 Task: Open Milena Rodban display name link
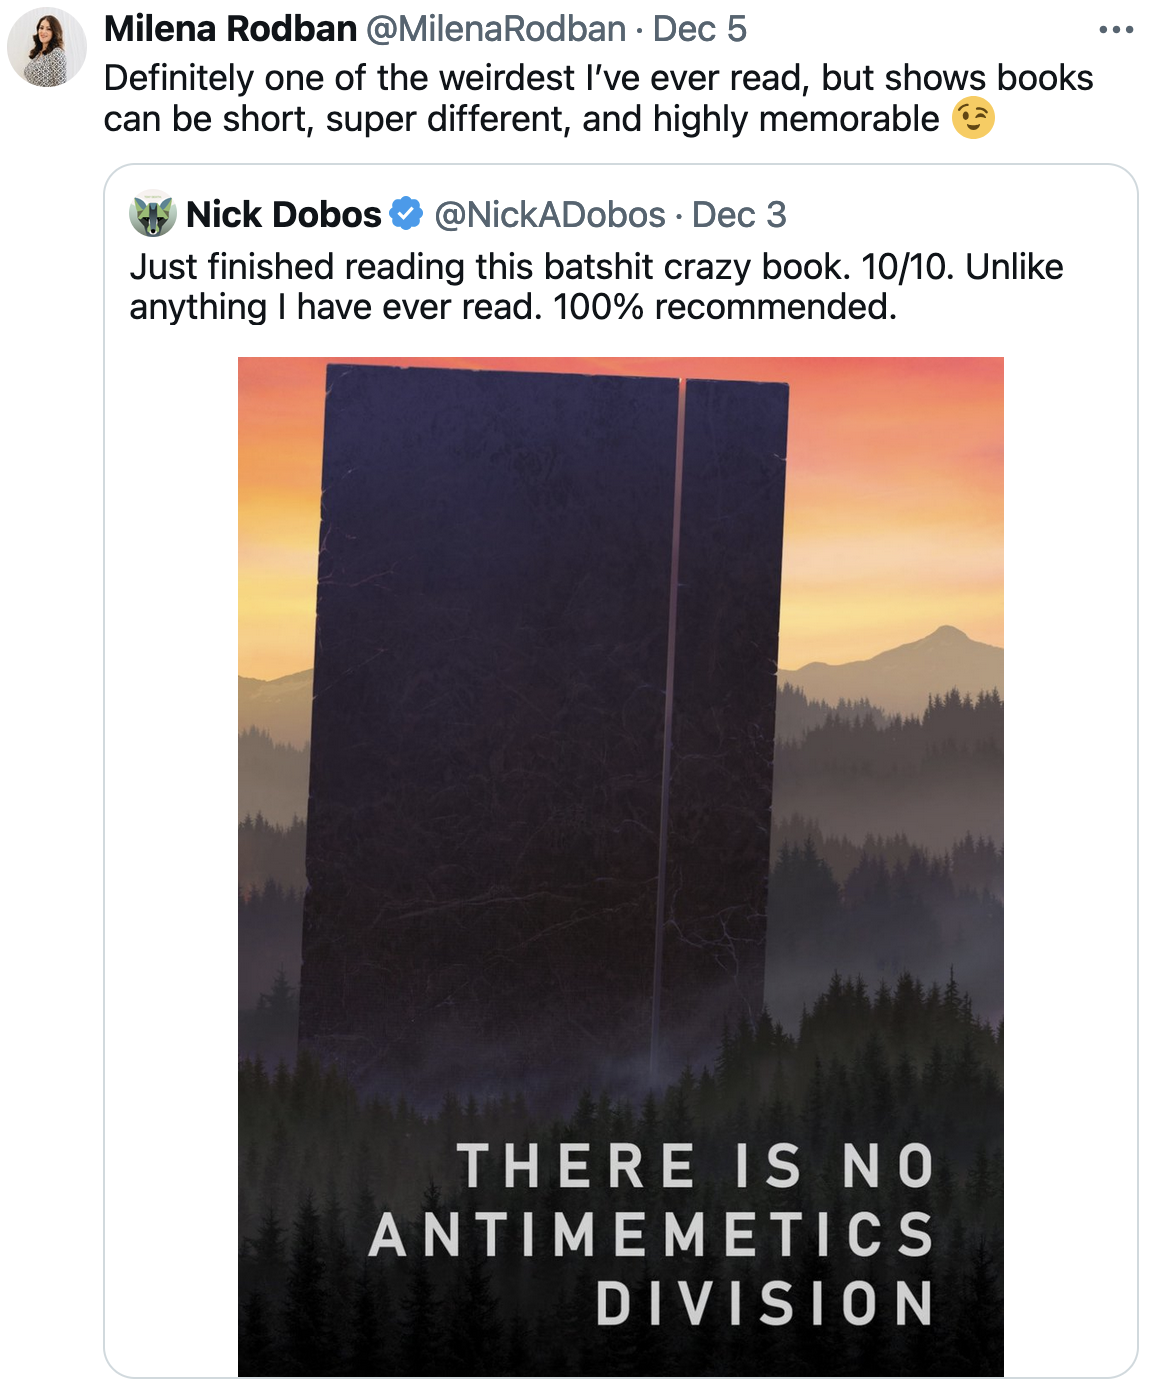coord(230,29)
